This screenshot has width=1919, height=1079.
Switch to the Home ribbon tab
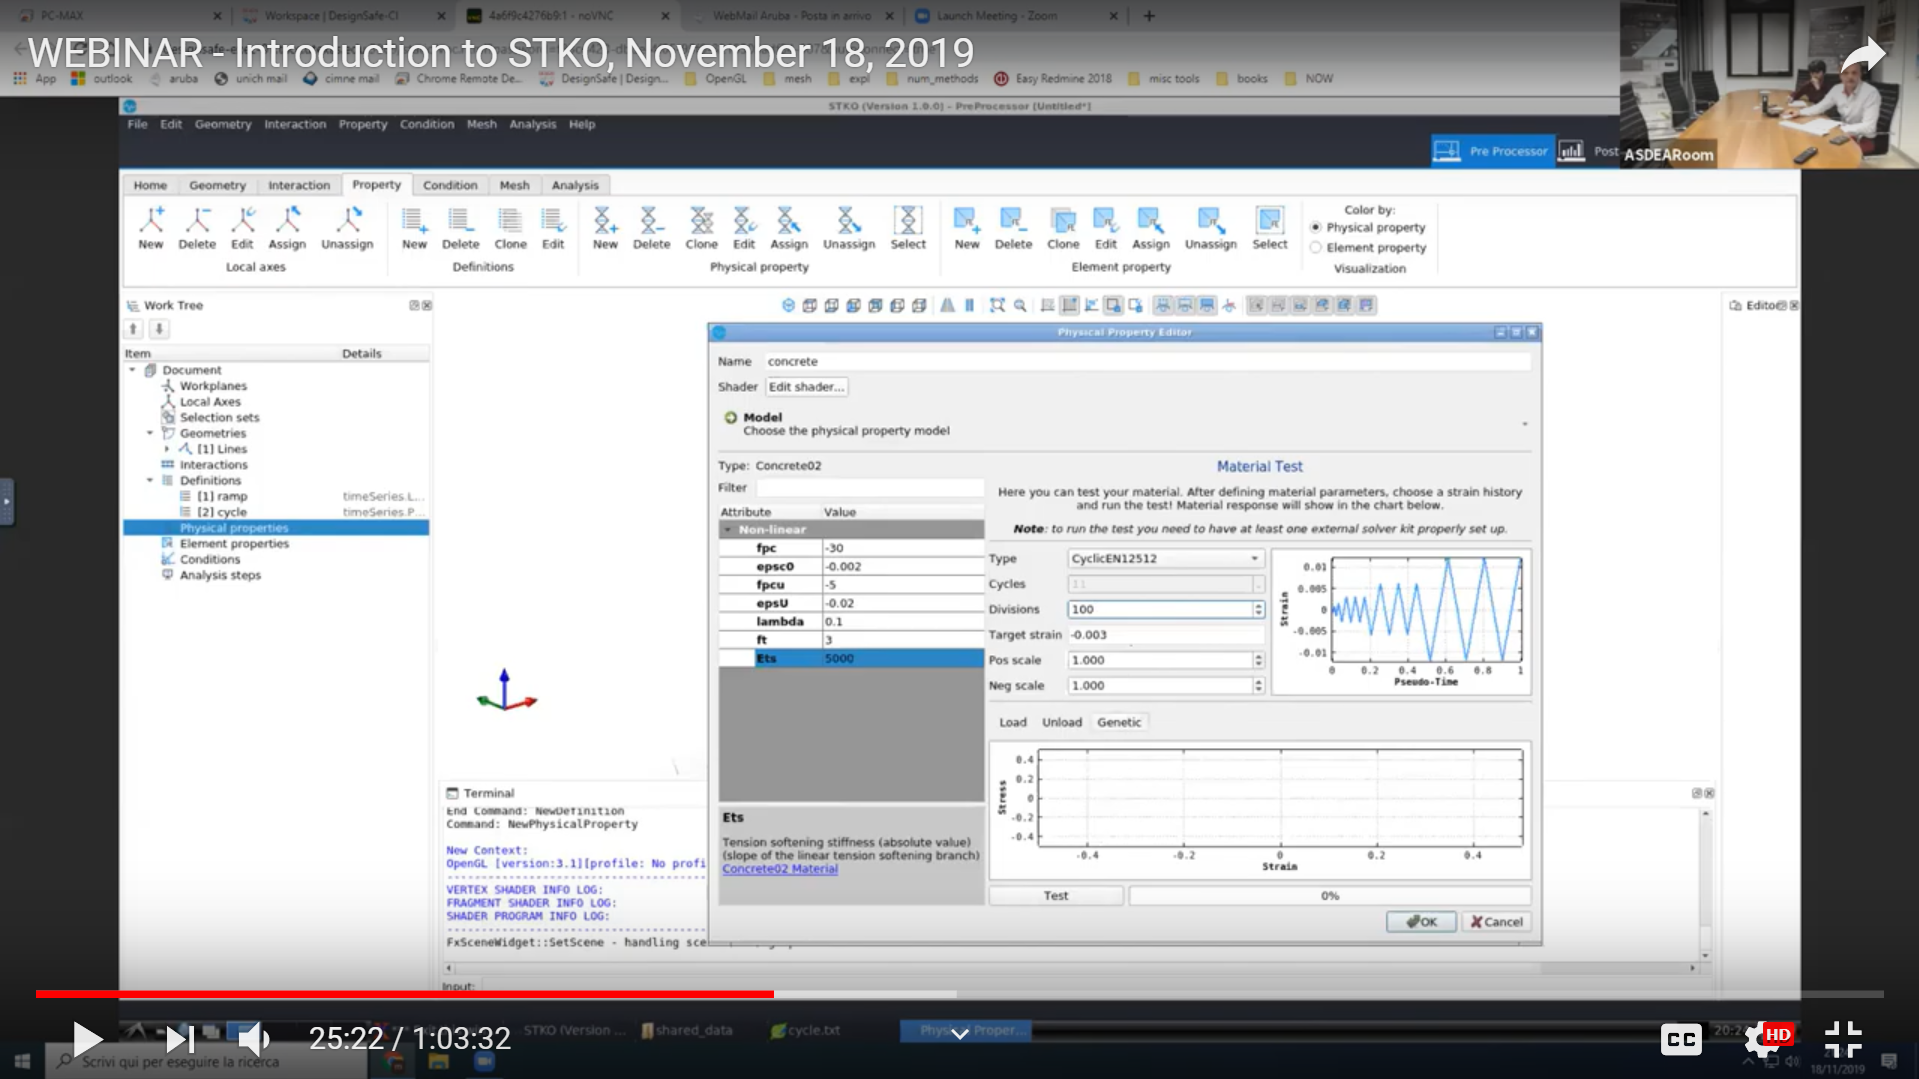point(150,185)
